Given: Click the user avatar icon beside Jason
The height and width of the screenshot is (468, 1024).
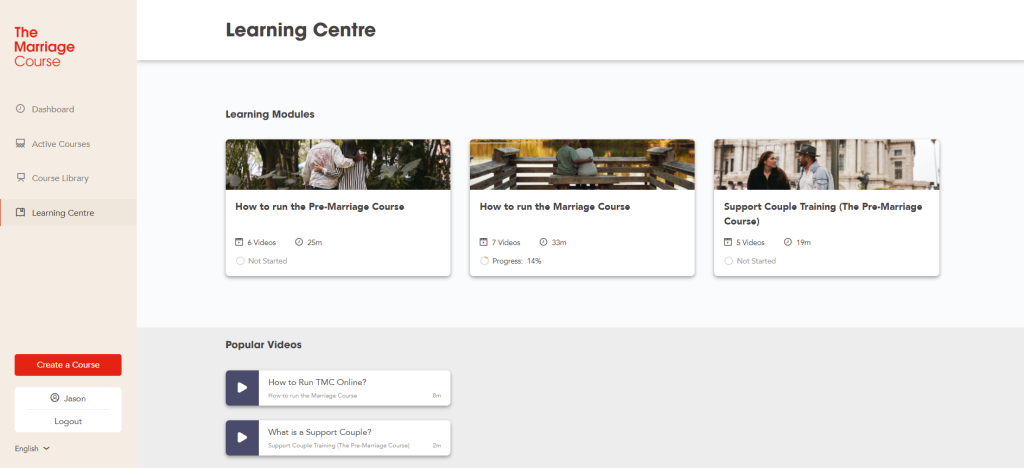Looking at the screenshot, I should [55, 398].
